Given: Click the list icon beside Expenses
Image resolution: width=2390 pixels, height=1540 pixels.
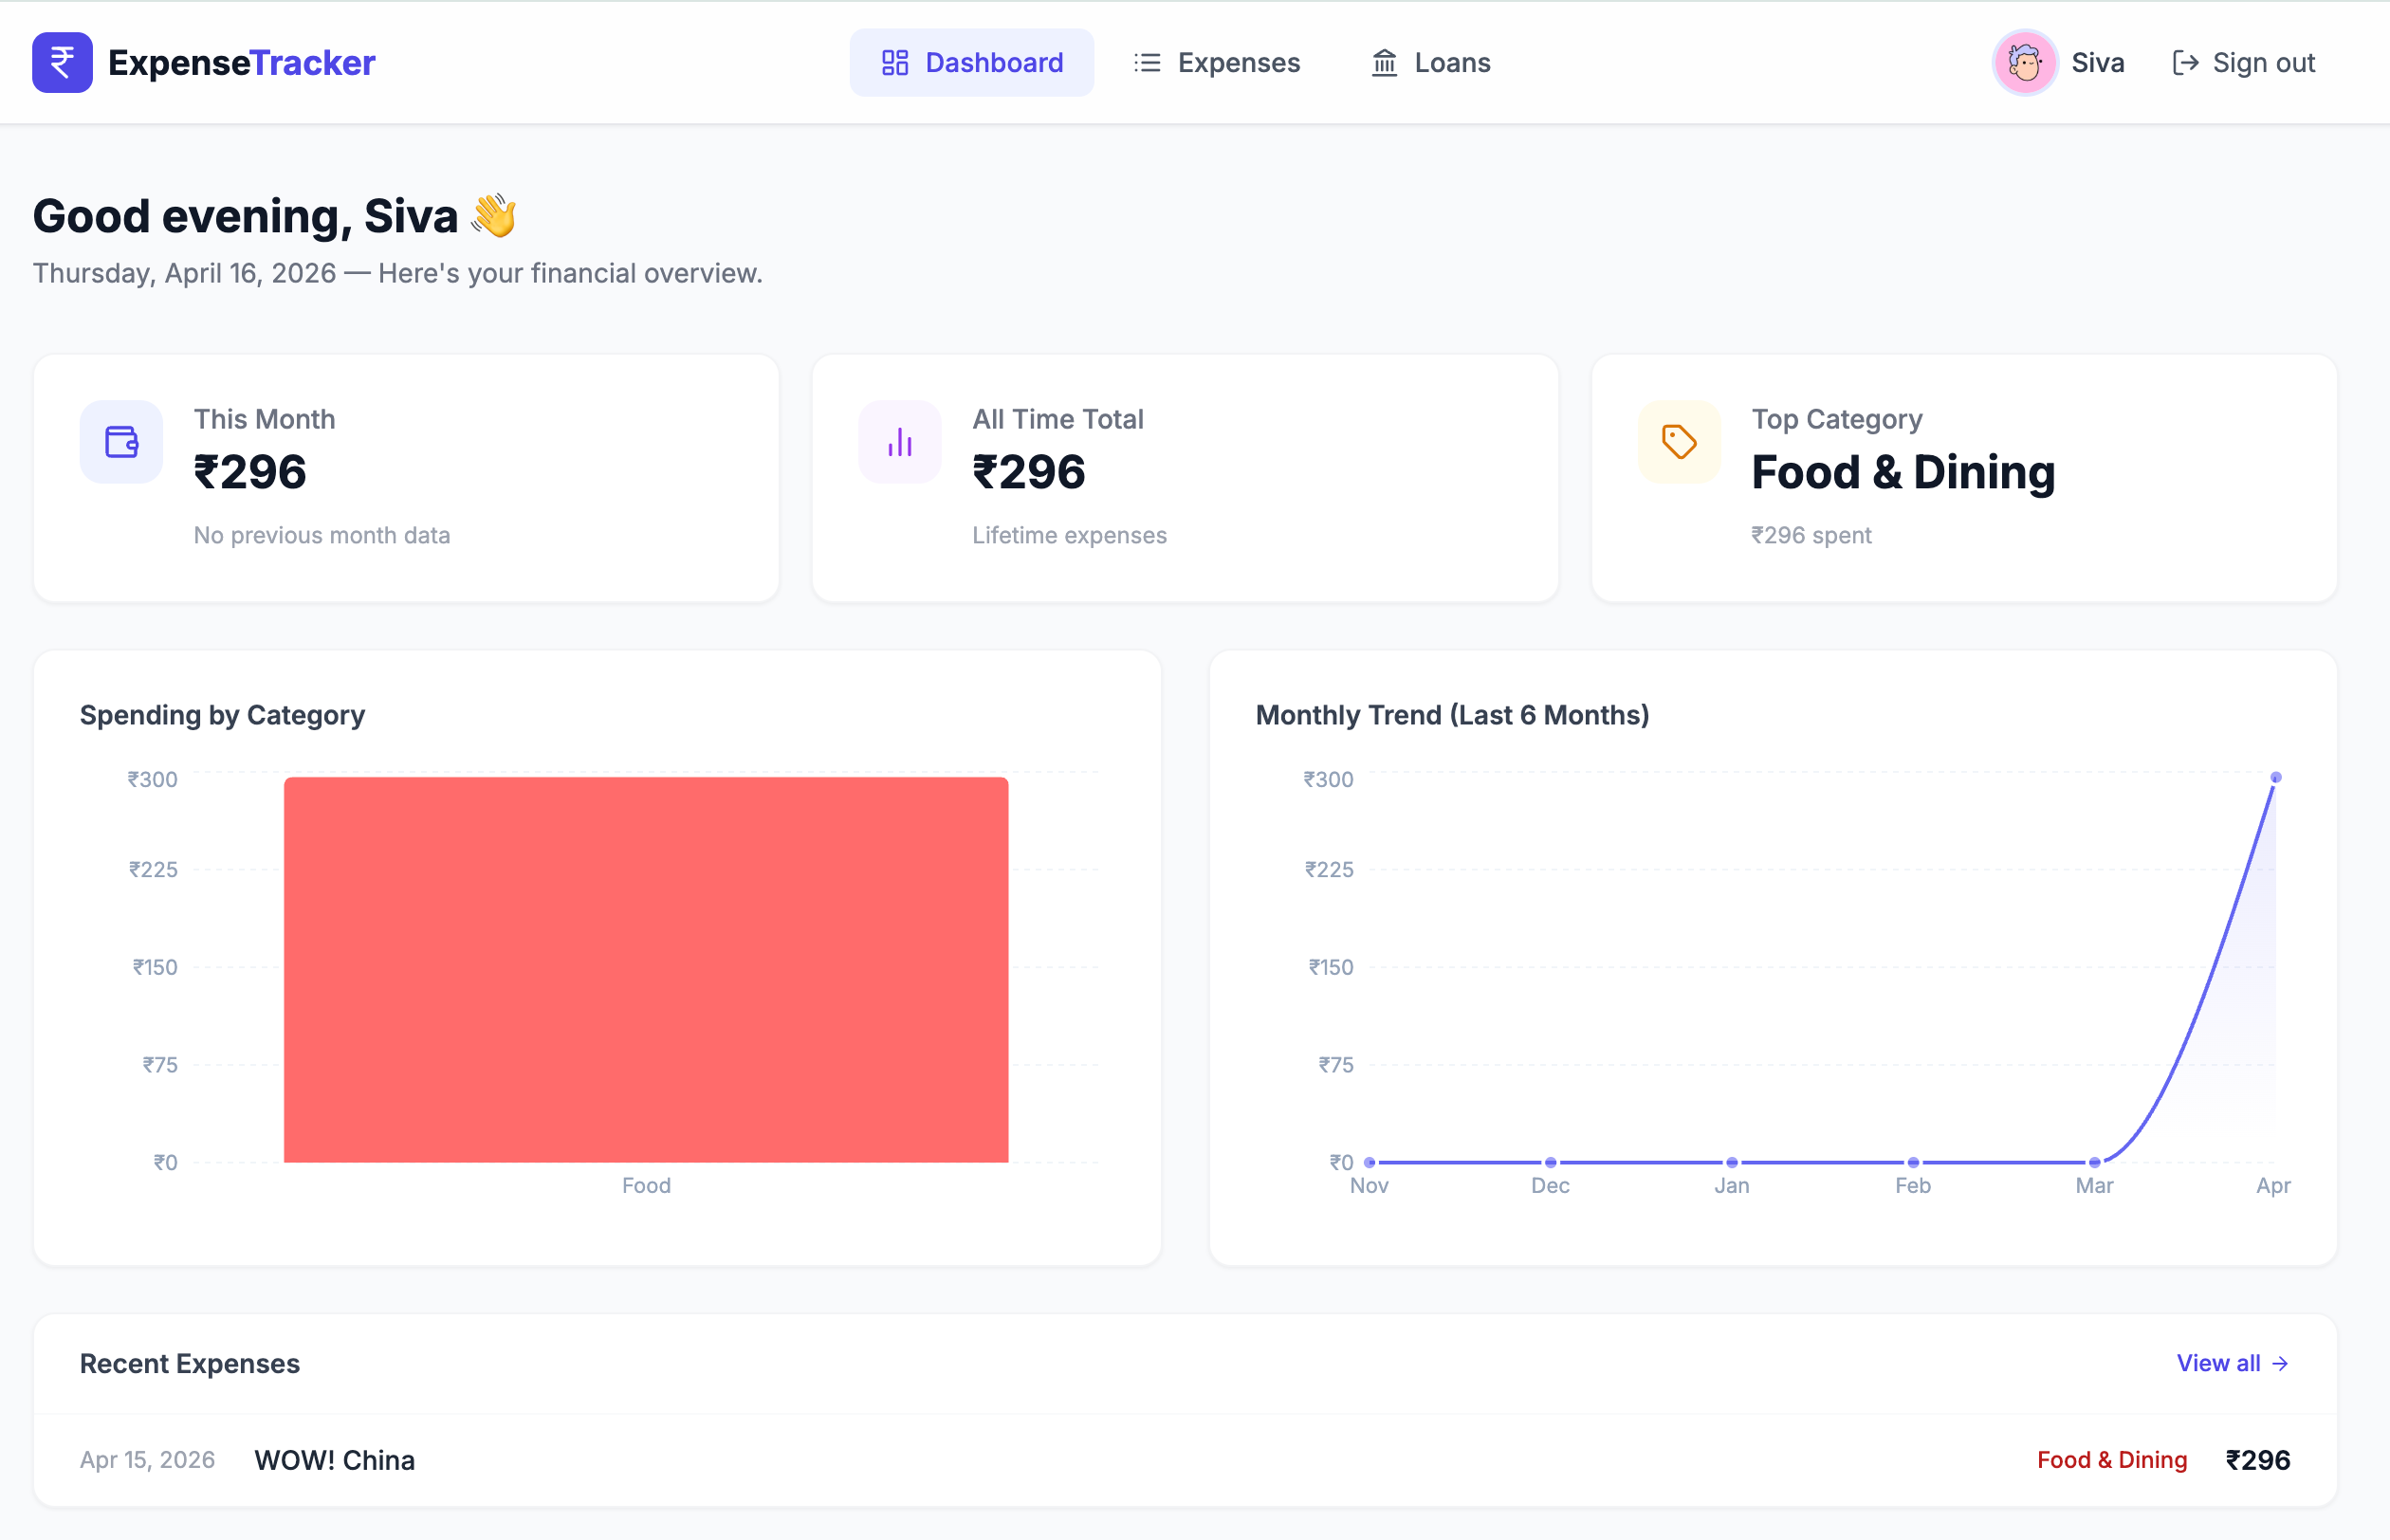Looking at the screenshot, I should (1147, 63).
